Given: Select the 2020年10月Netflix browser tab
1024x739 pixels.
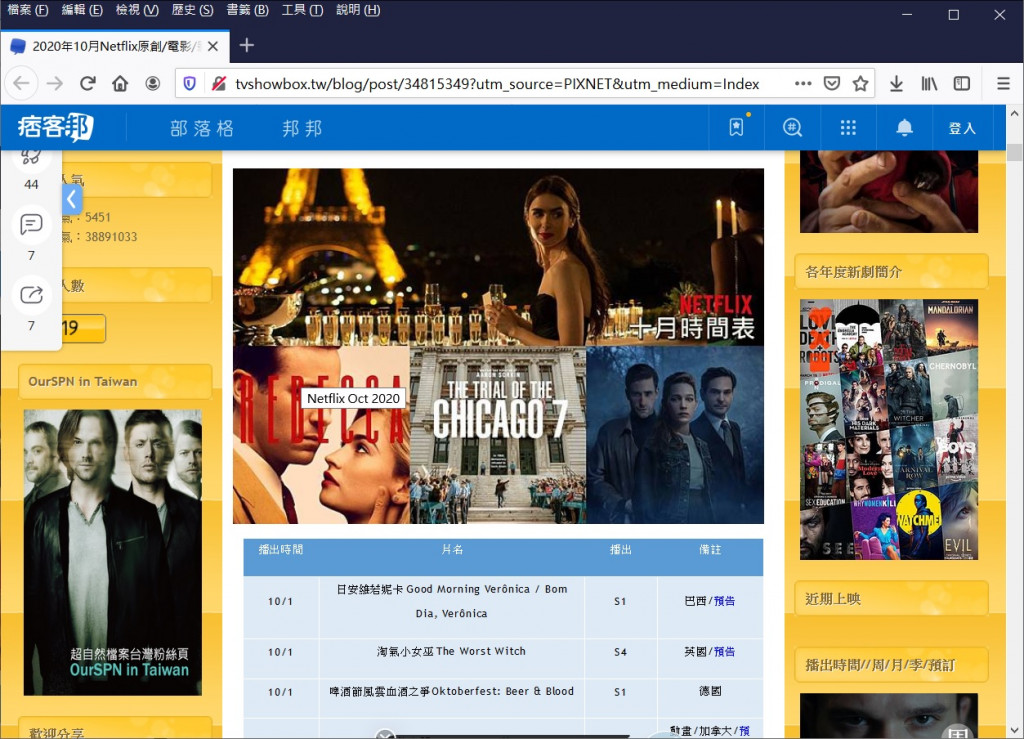Looking at the screenshot, I should pyautogui.click(x=115, y=46).
